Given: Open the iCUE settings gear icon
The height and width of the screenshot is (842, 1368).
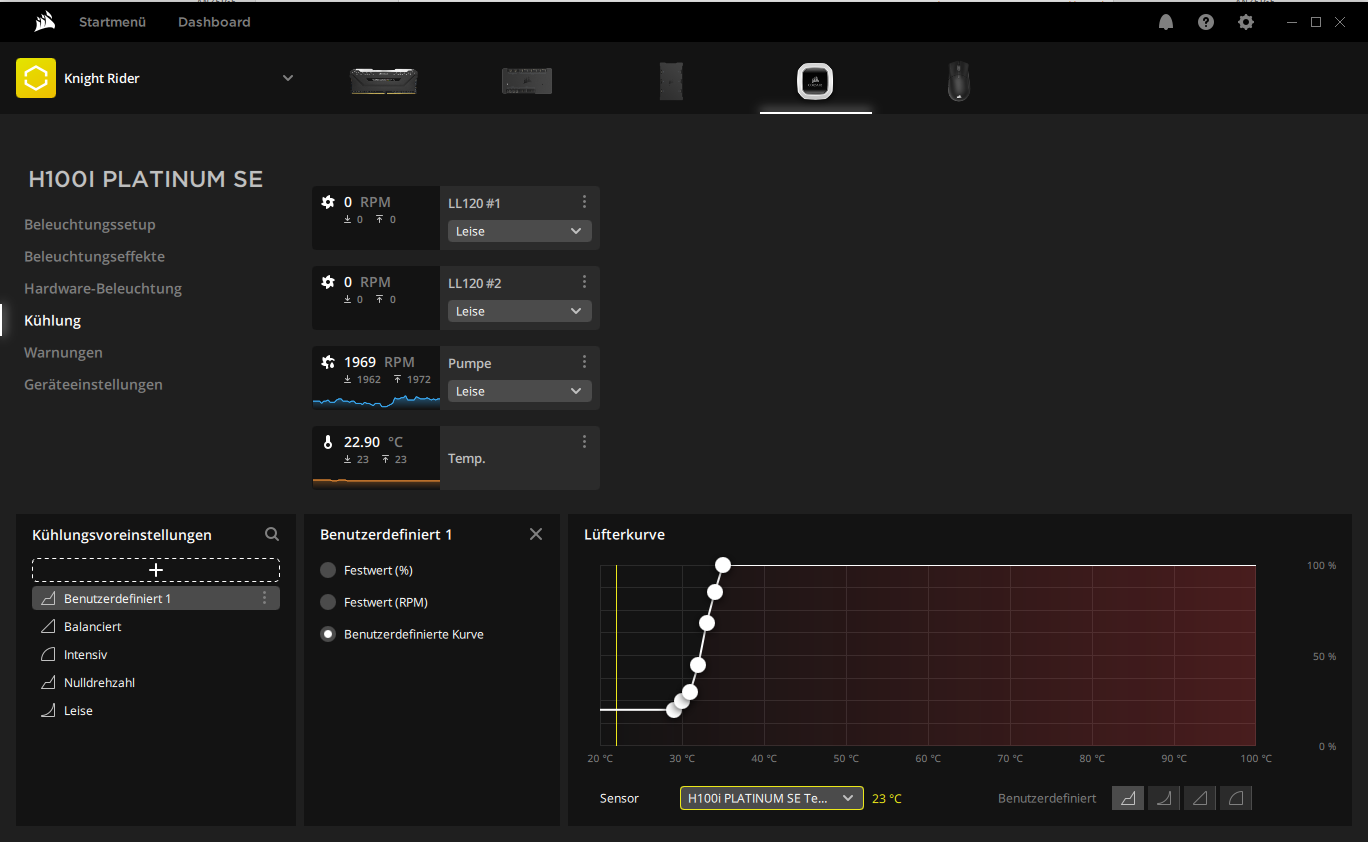Looking at the screenshot, I should [1246, 22].
